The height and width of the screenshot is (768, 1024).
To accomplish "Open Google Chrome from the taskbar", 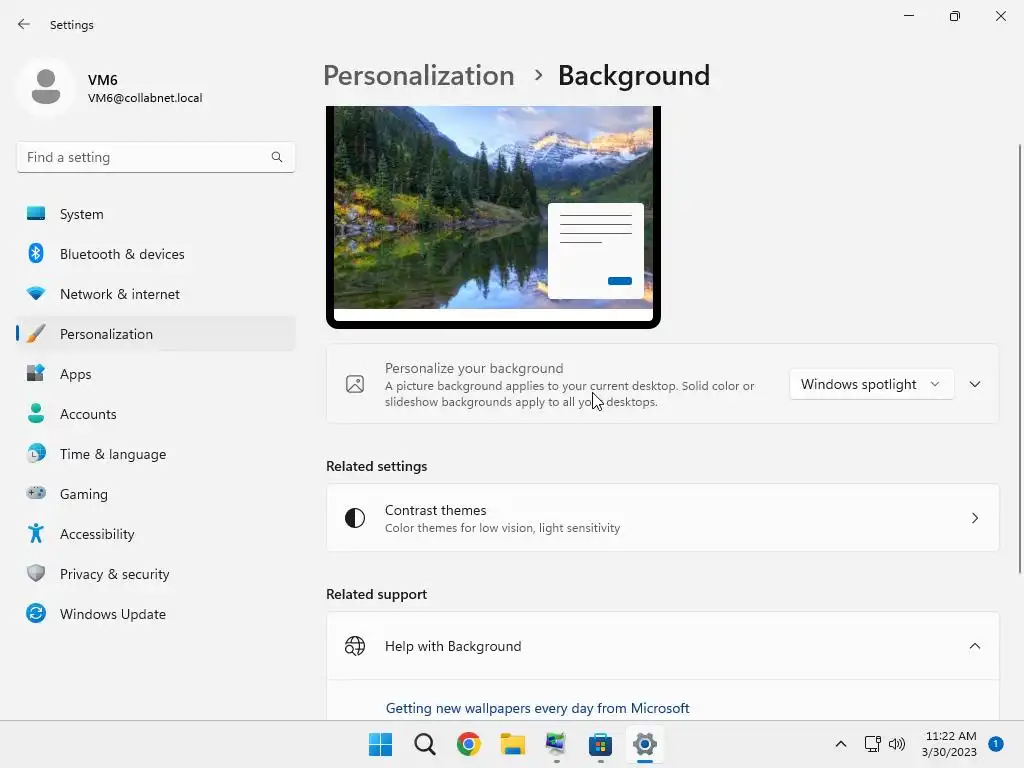I will point(468,744).
